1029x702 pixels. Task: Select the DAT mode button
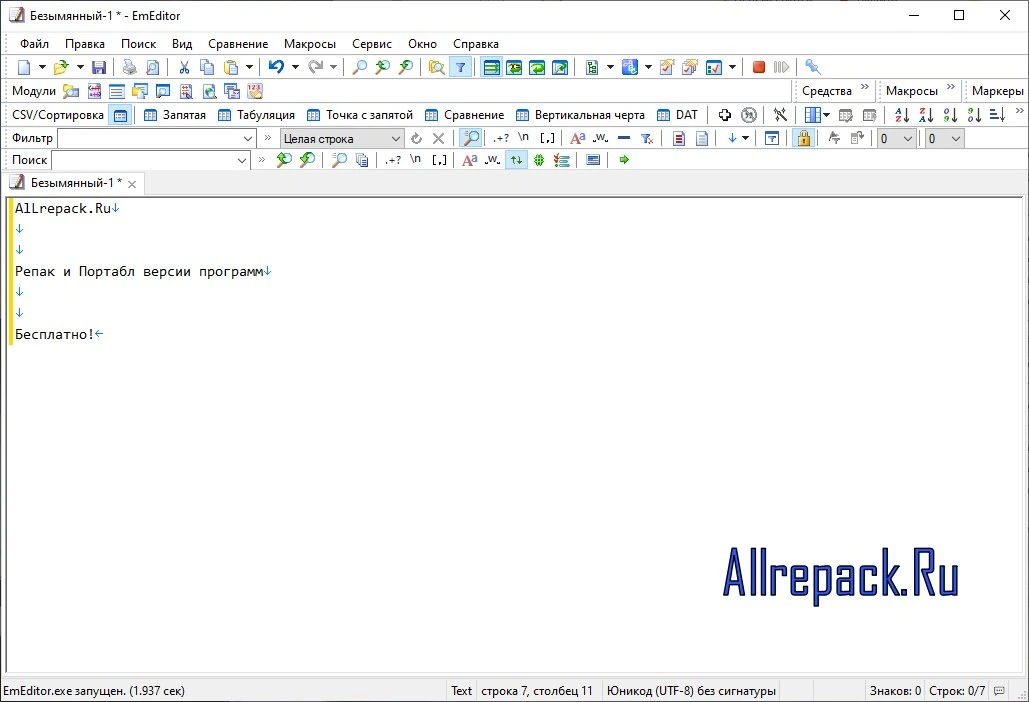(x=678, y=115)
